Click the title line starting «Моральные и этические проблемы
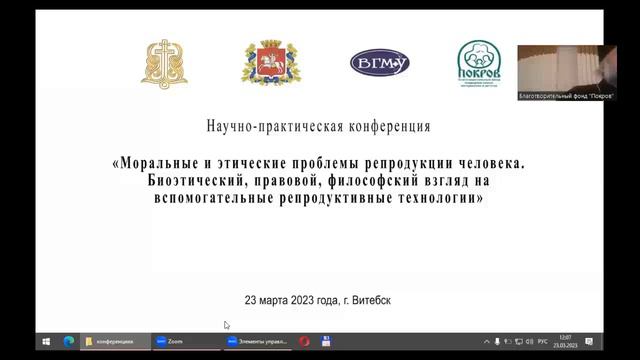The height and width of the screenshot is (360, 640). [x=318, y=163]
